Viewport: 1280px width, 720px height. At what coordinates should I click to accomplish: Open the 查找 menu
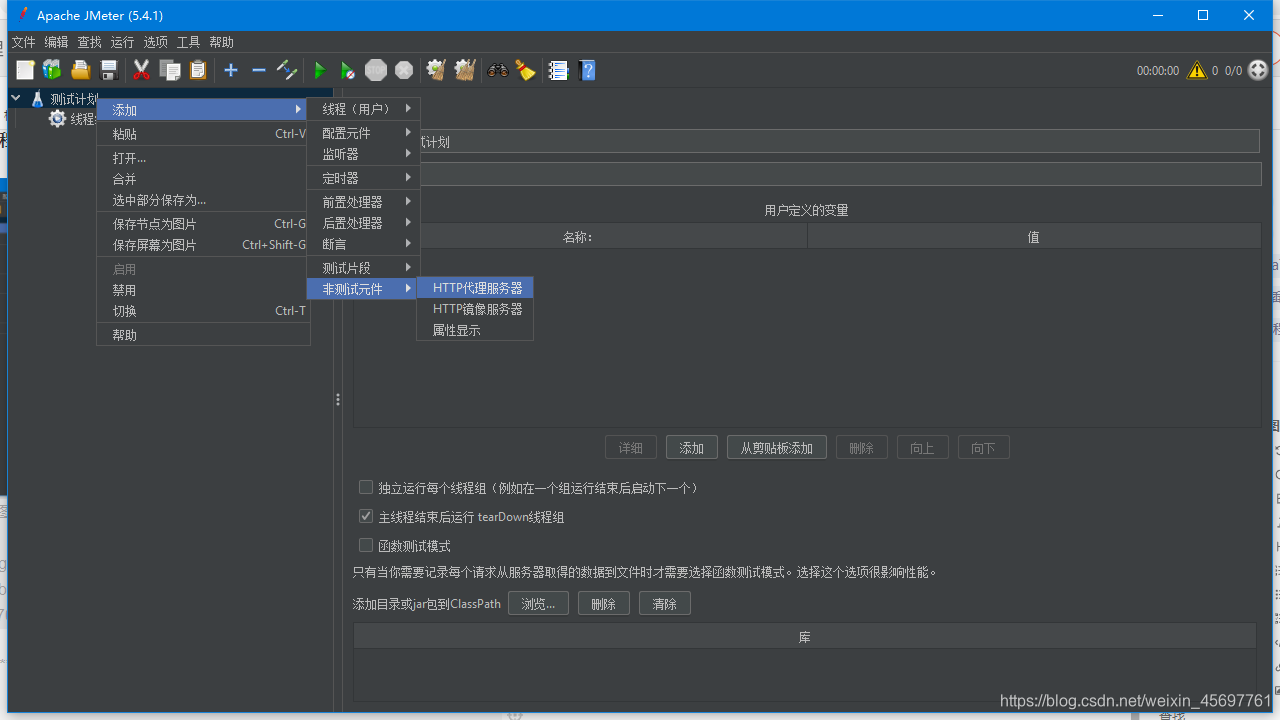click(89, 42)
